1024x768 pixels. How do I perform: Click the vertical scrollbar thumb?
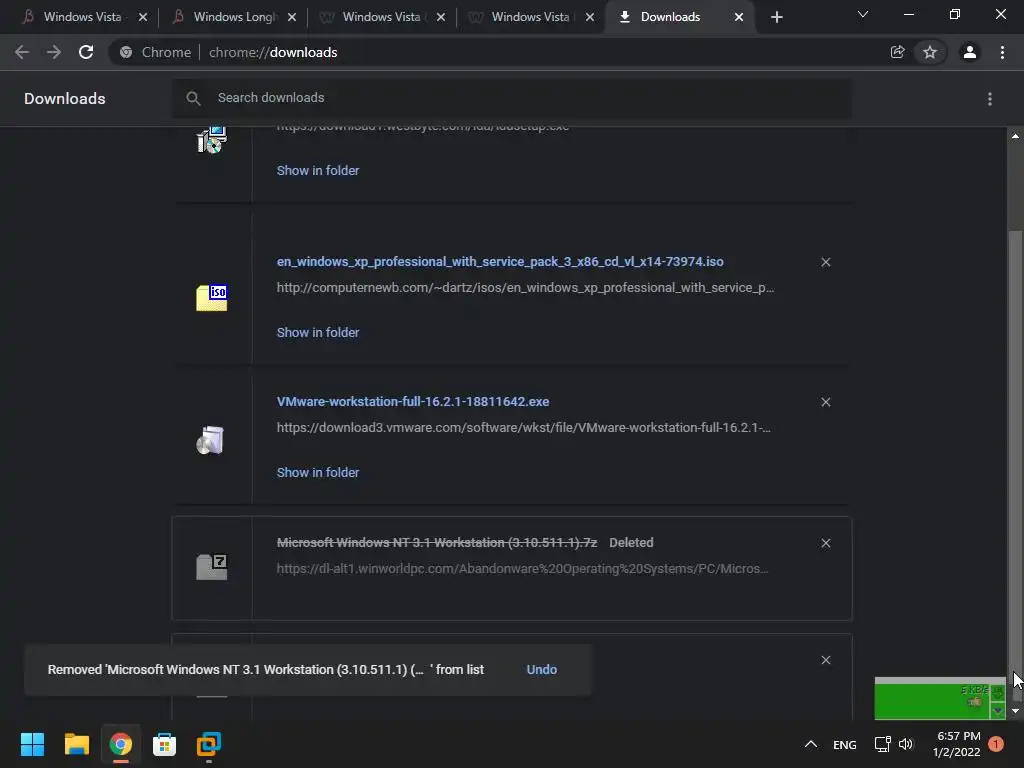pos(1015,465)
